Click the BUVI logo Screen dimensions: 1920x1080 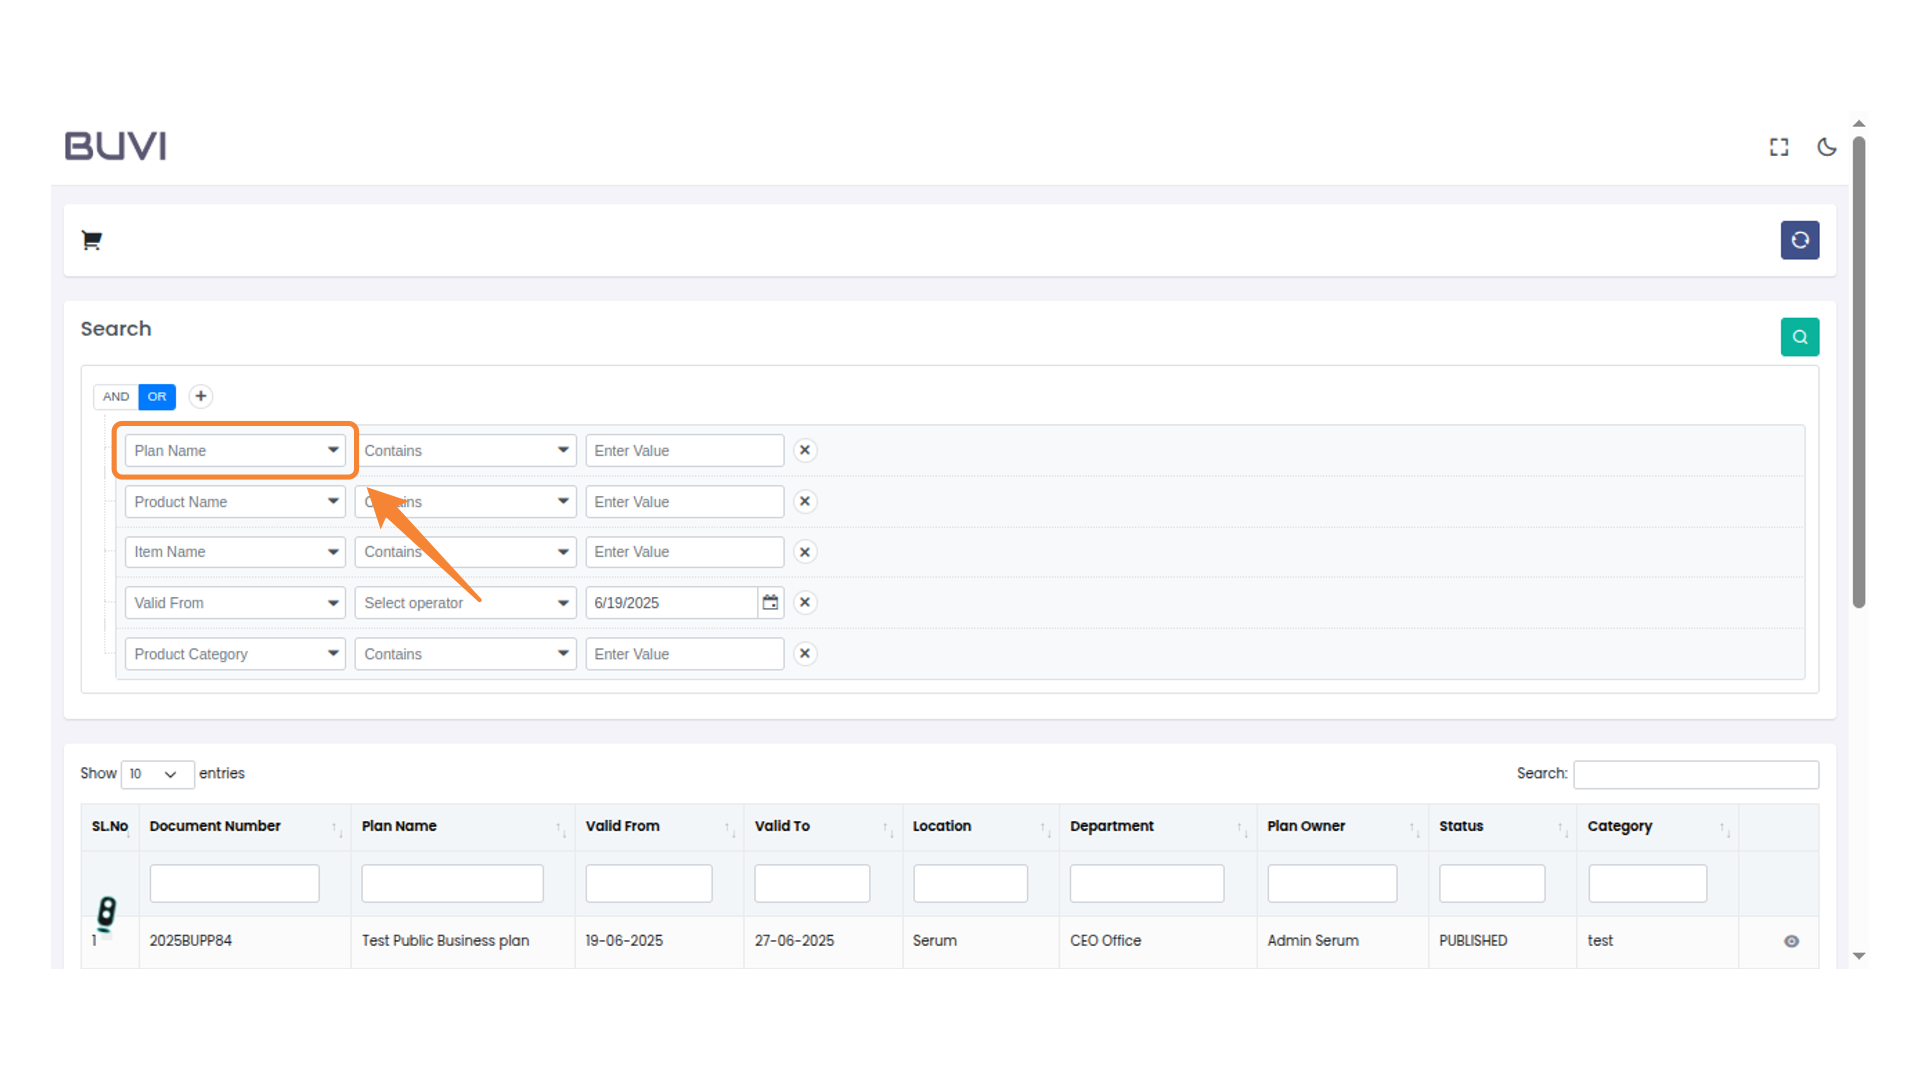pyautogui.click(x=116, y=146)
